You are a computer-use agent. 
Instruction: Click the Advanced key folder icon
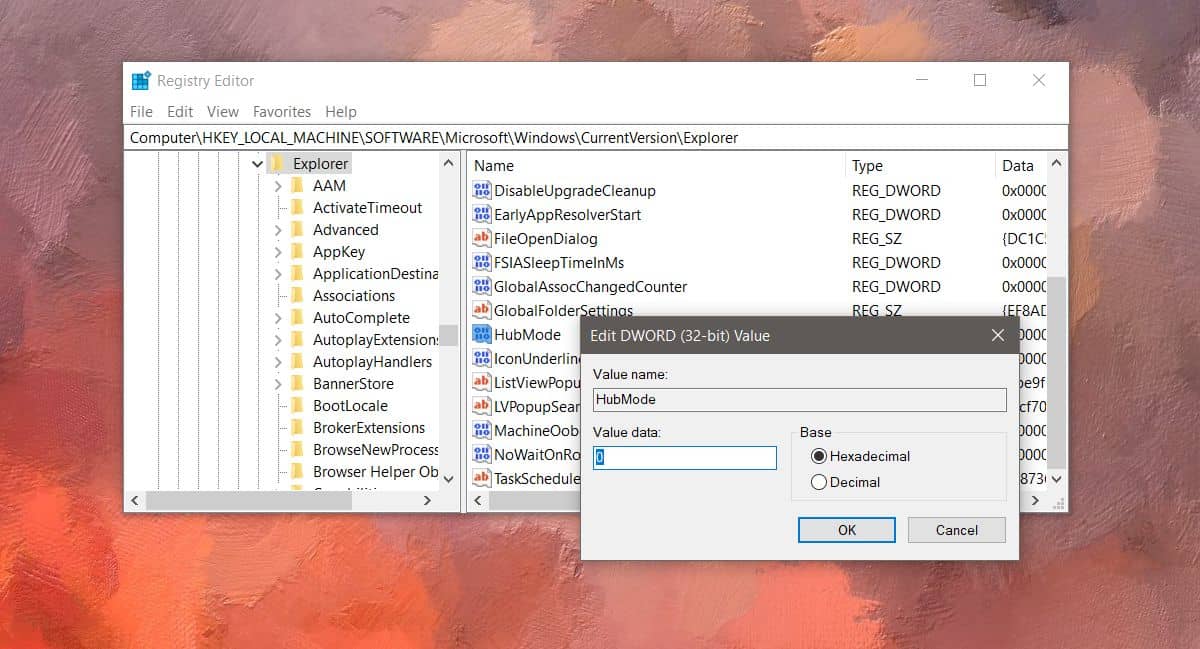pyautogui.click(x=297, y=229)
